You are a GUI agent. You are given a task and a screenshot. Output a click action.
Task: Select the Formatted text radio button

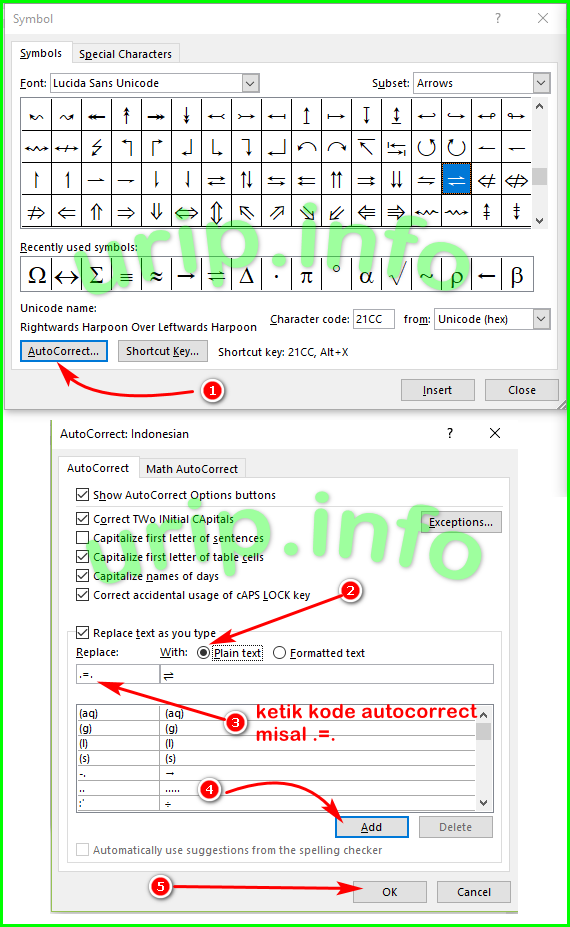[279, 653]
